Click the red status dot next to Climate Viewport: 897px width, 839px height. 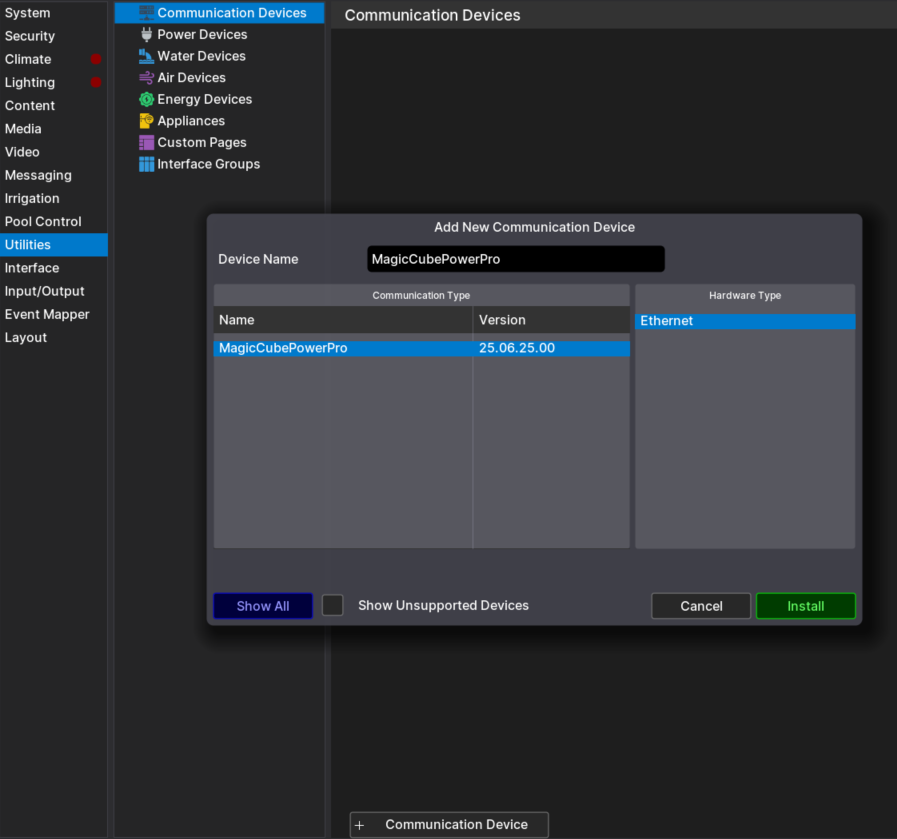(96, 59)
